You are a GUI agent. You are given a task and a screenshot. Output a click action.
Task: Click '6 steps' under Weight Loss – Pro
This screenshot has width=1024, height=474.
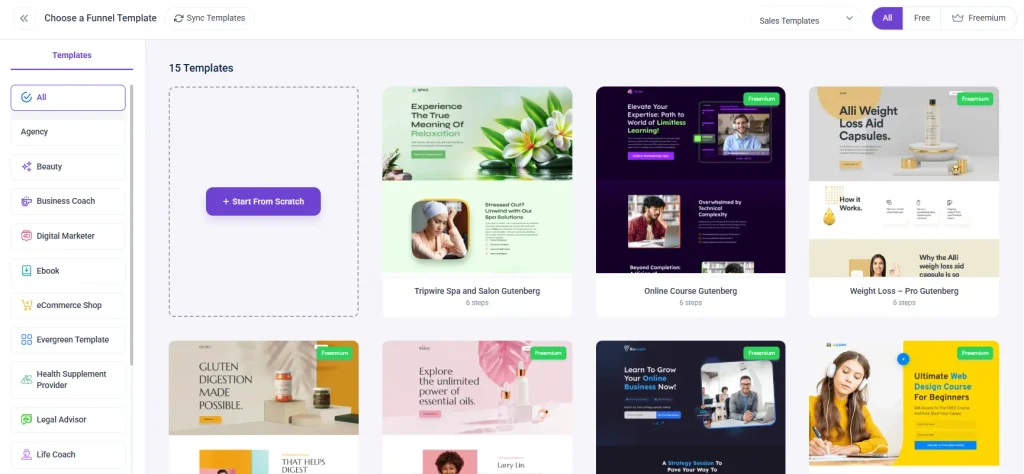[x=904, y=303]
